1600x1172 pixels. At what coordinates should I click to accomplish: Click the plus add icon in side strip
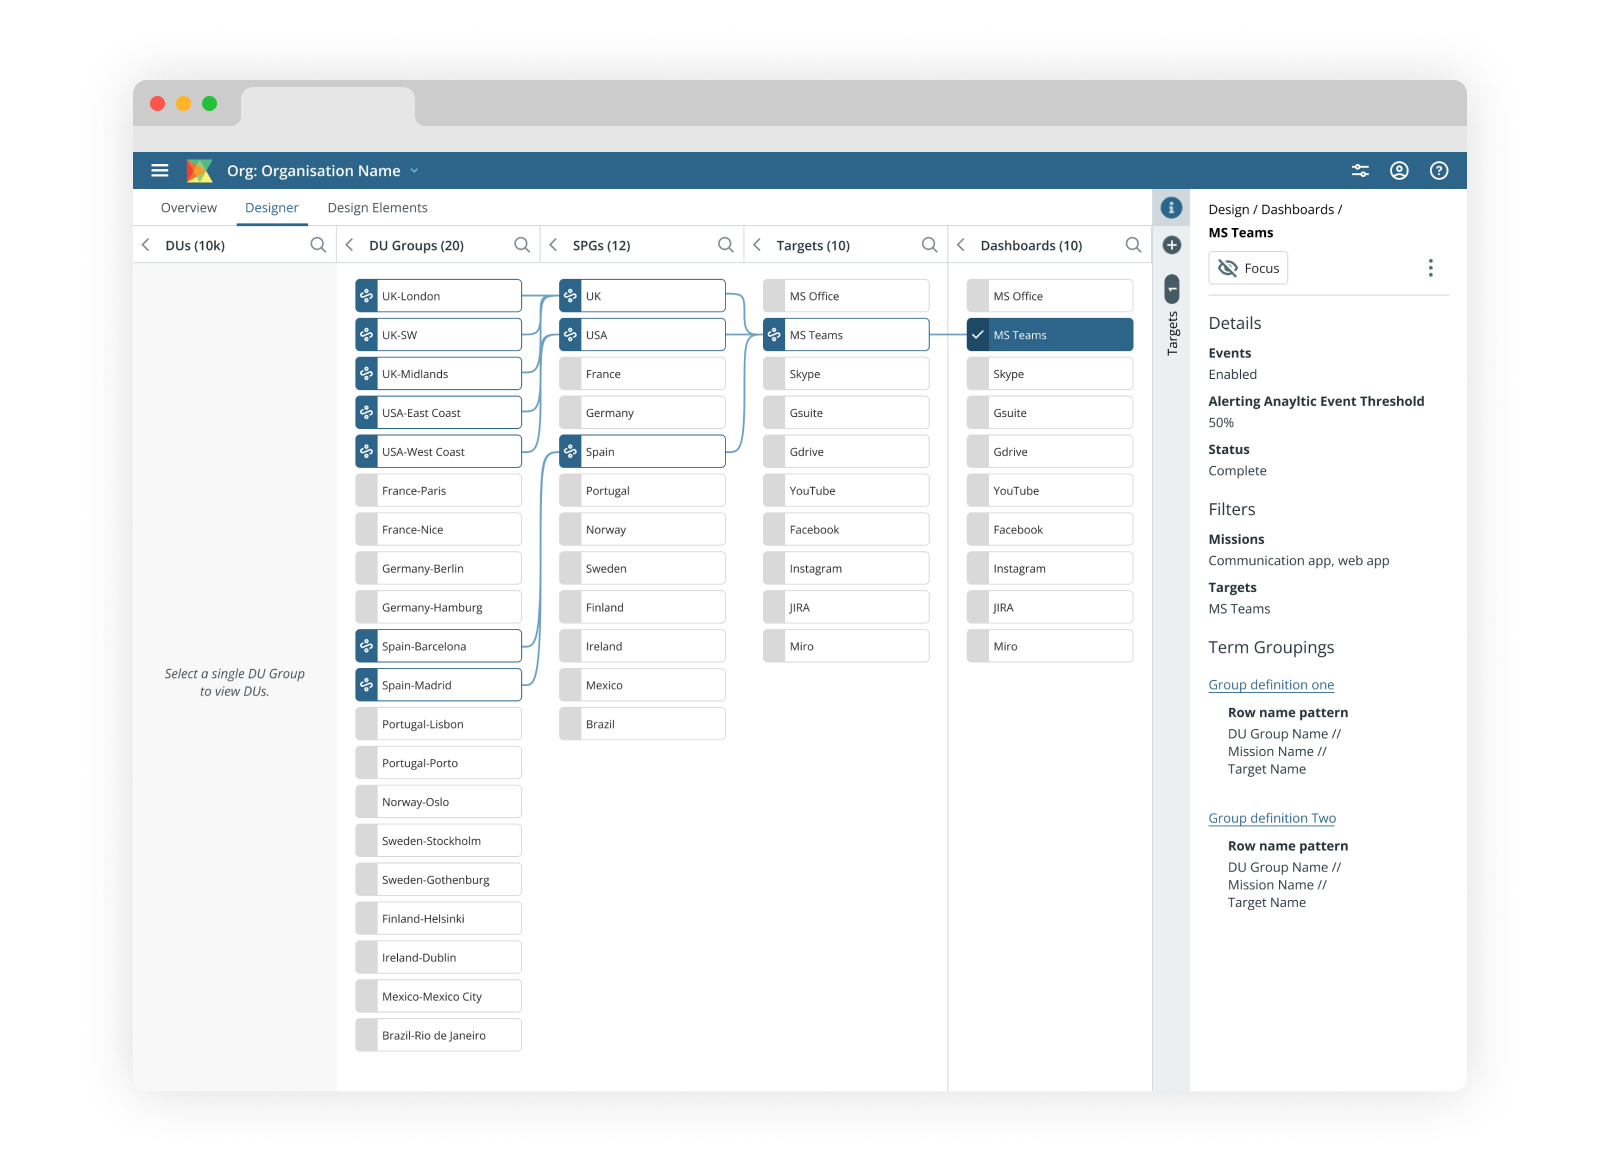click(1171, 245)
